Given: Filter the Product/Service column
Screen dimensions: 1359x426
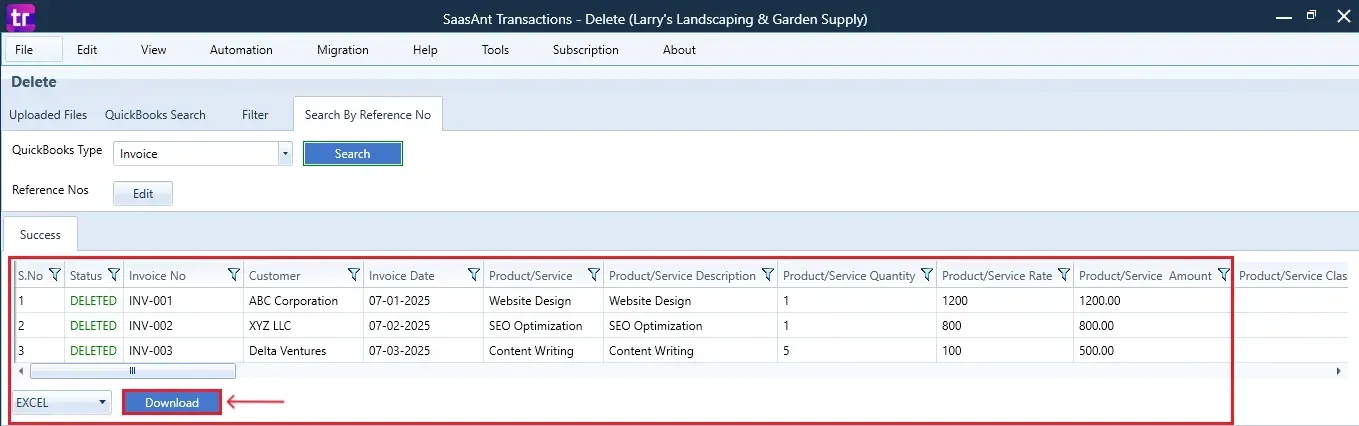Looking at the screenshot, I should click(x=594, y=275).
